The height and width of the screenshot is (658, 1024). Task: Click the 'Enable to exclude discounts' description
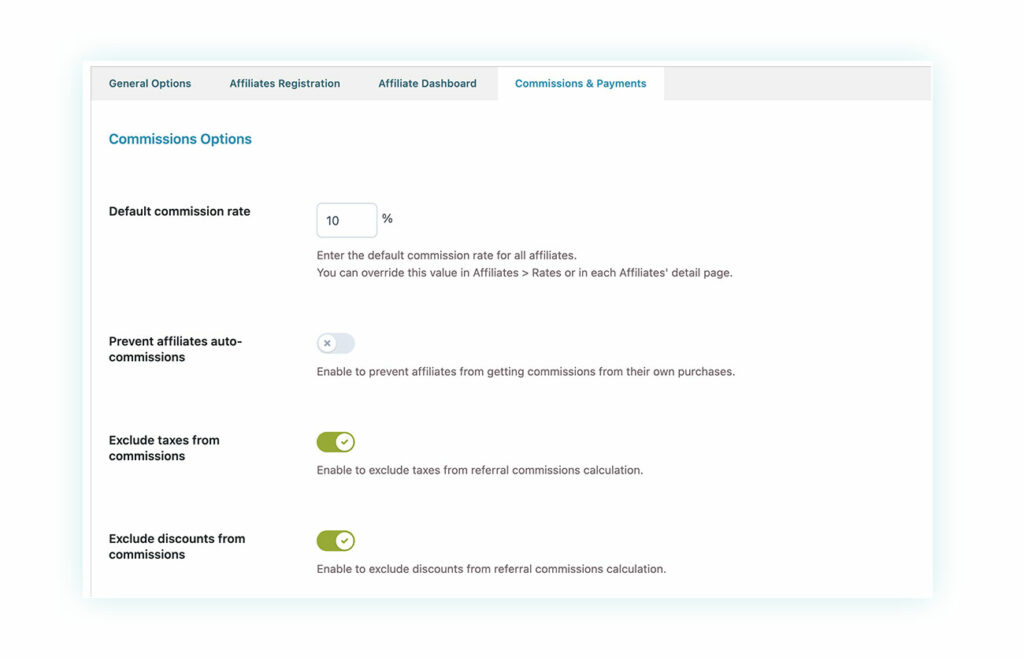tap(491, 569)
